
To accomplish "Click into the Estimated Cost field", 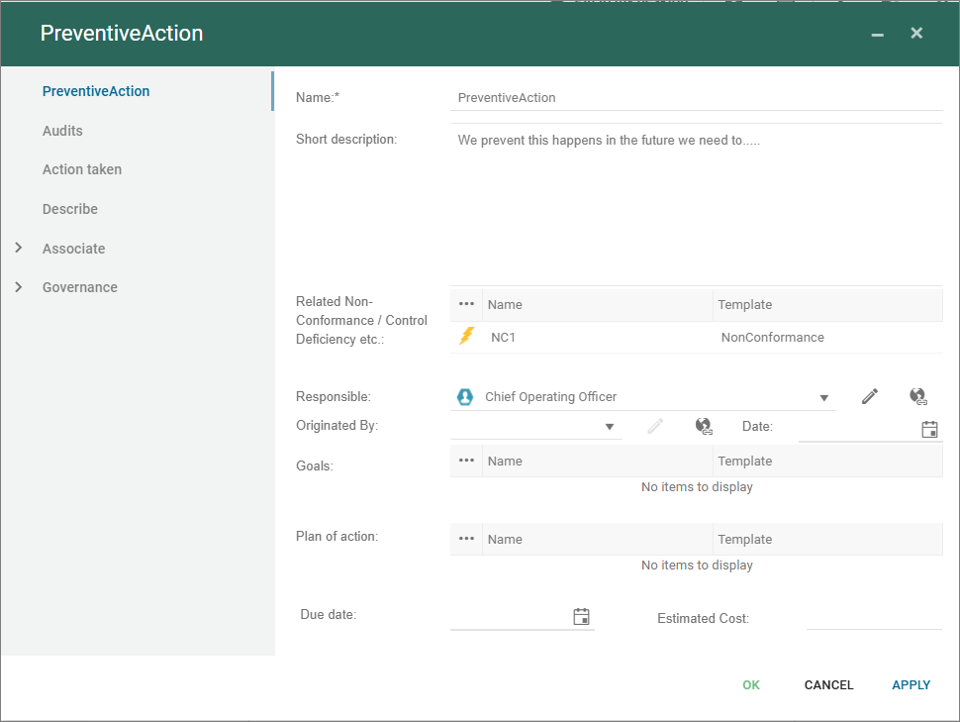I will tap(873, 618).
